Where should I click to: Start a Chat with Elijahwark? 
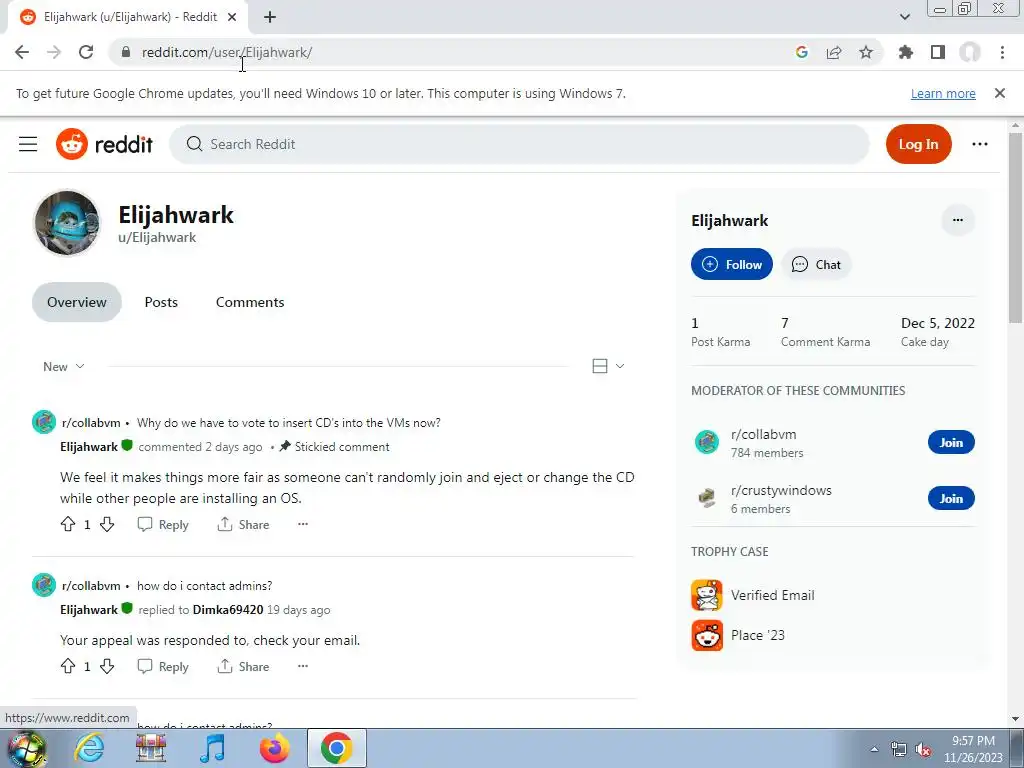[x=816, y=264]
